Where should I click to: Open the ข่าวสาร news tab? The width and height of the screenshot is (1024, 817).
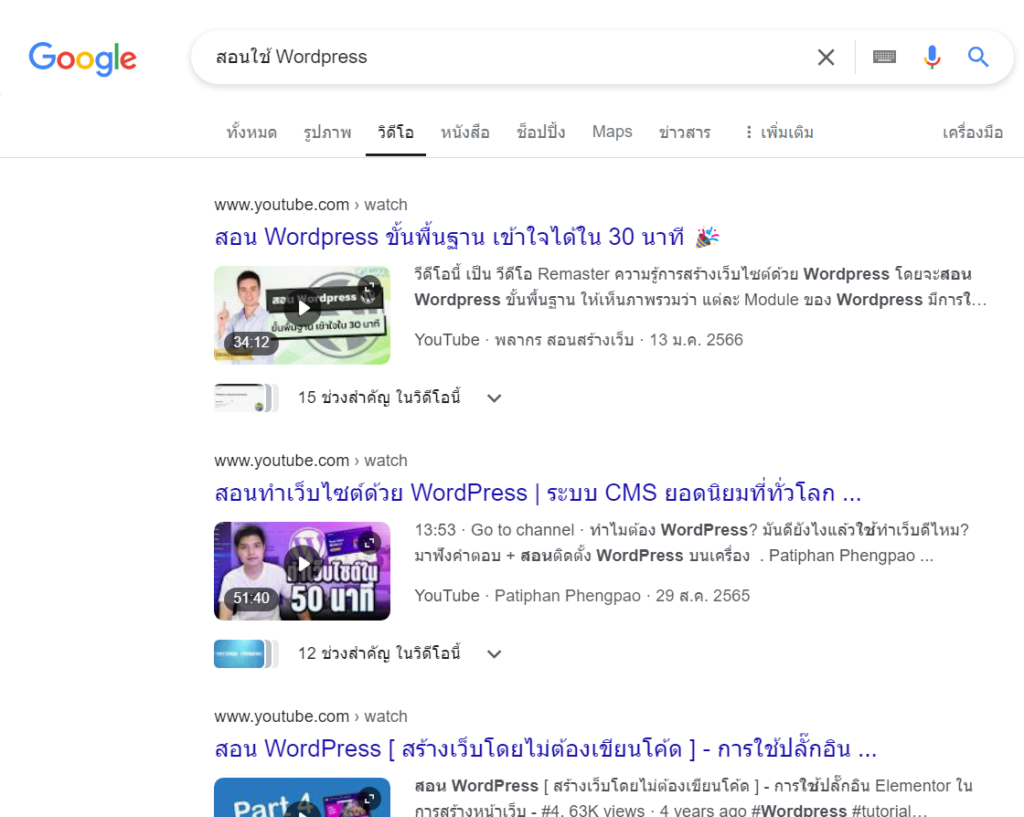click(x=685, y=133)
